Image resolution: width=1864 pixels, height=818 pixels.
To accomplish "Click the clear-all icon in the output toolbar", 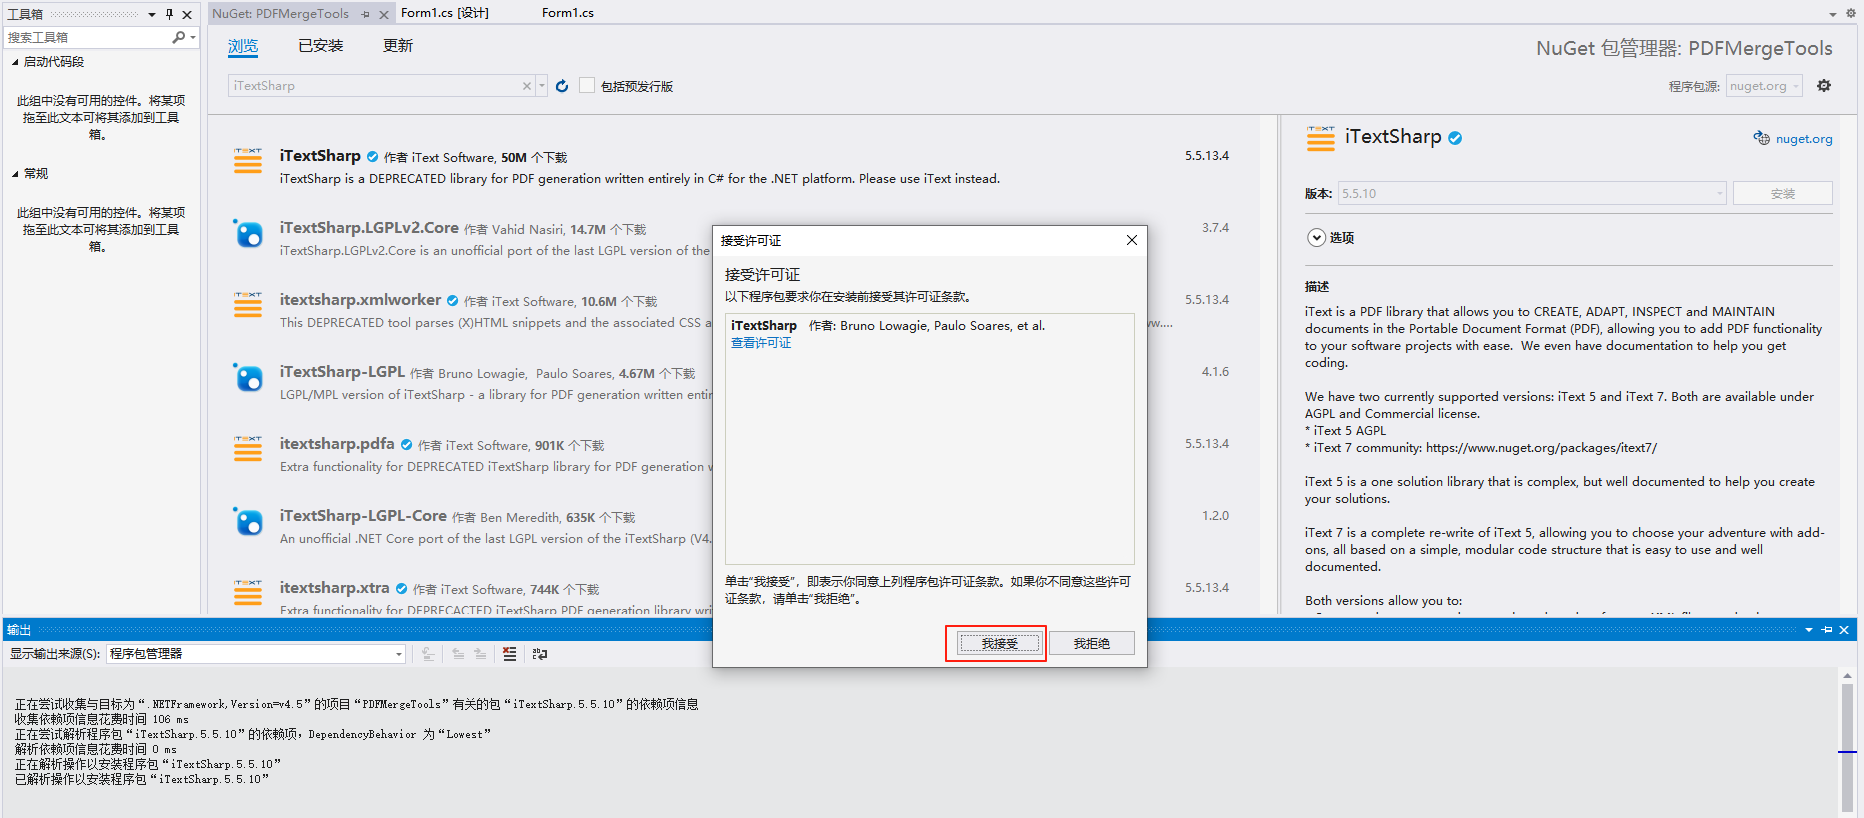I will click(510, 654).
